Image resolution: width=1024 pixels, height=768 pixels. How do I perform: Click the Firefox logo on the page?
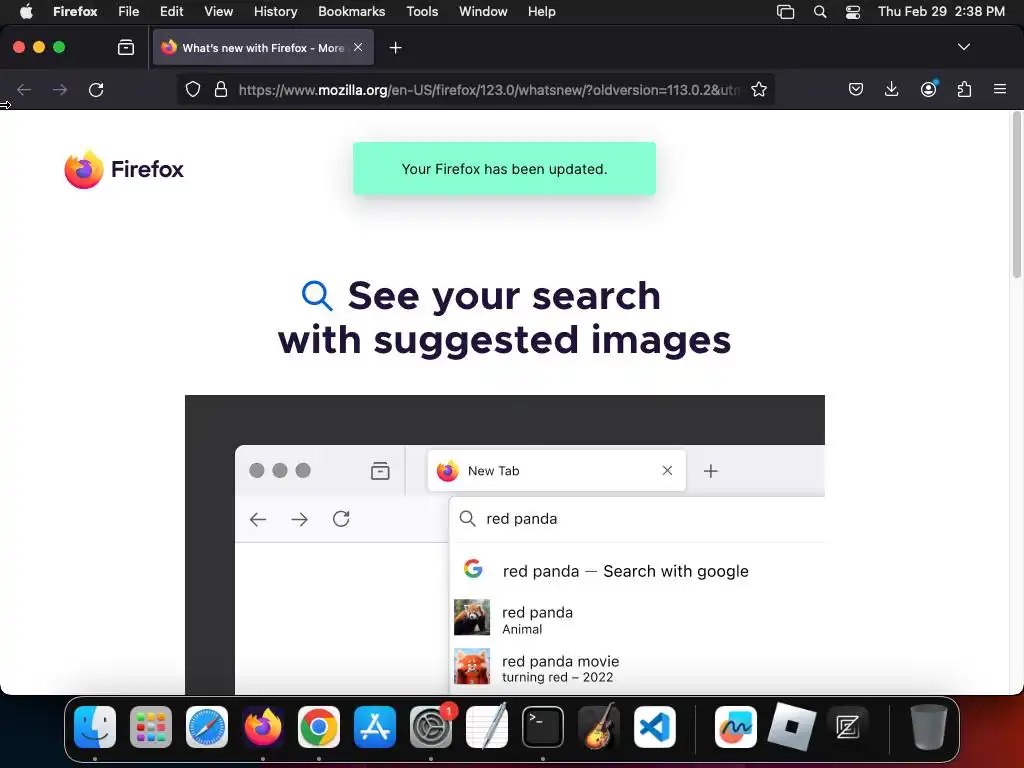[x=124, y=169]
